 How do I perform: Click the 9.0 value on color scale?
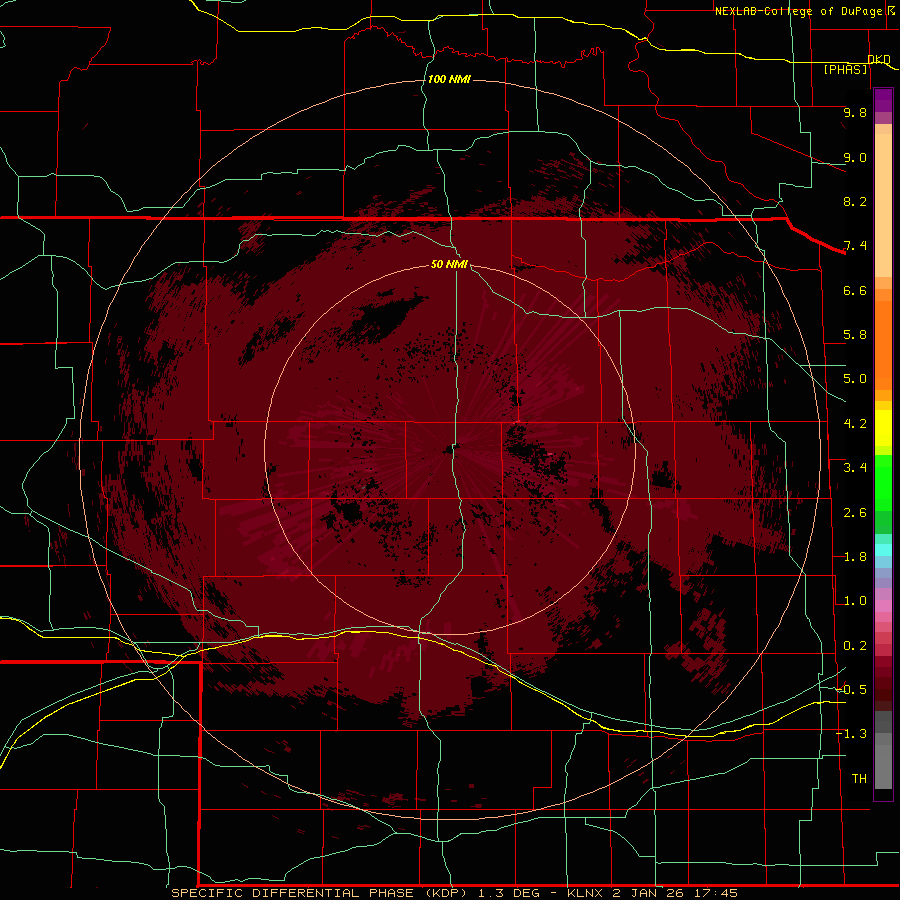[x=855, y=157]
